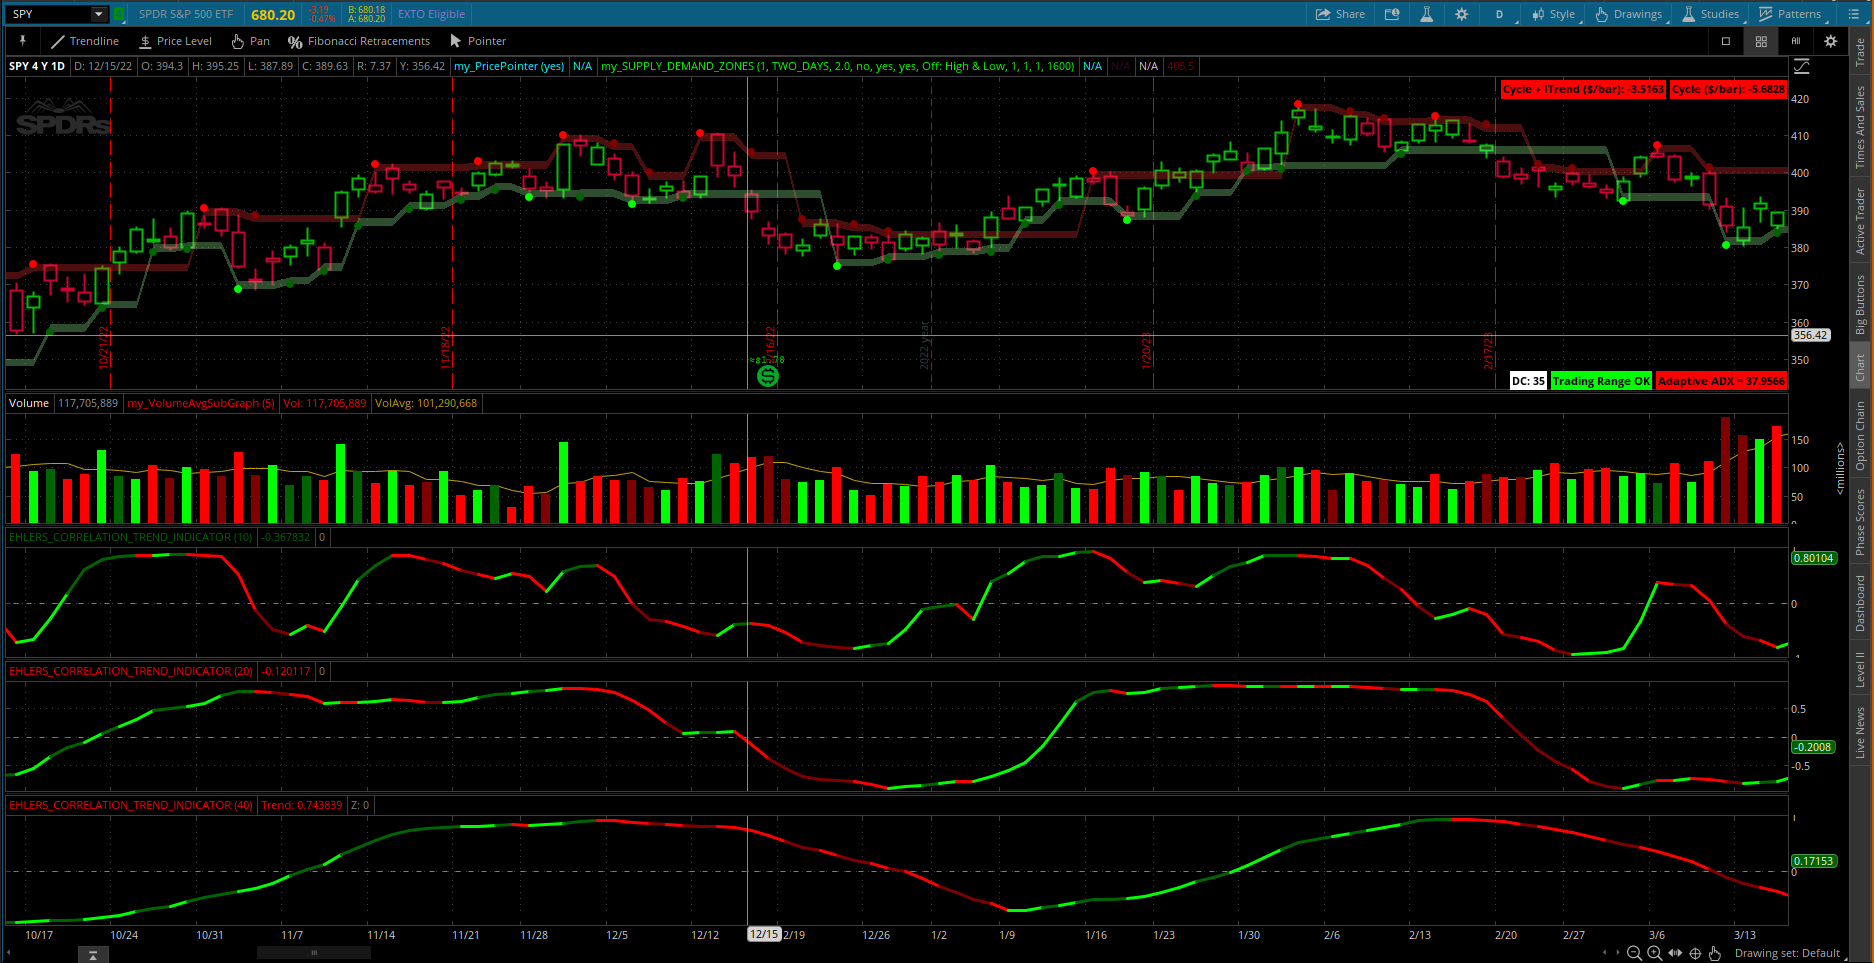Open the SPY symbol dropdown arrow
Image resolution: width=1874 pixels, height=963 pixels.
[x=98, y=14]
